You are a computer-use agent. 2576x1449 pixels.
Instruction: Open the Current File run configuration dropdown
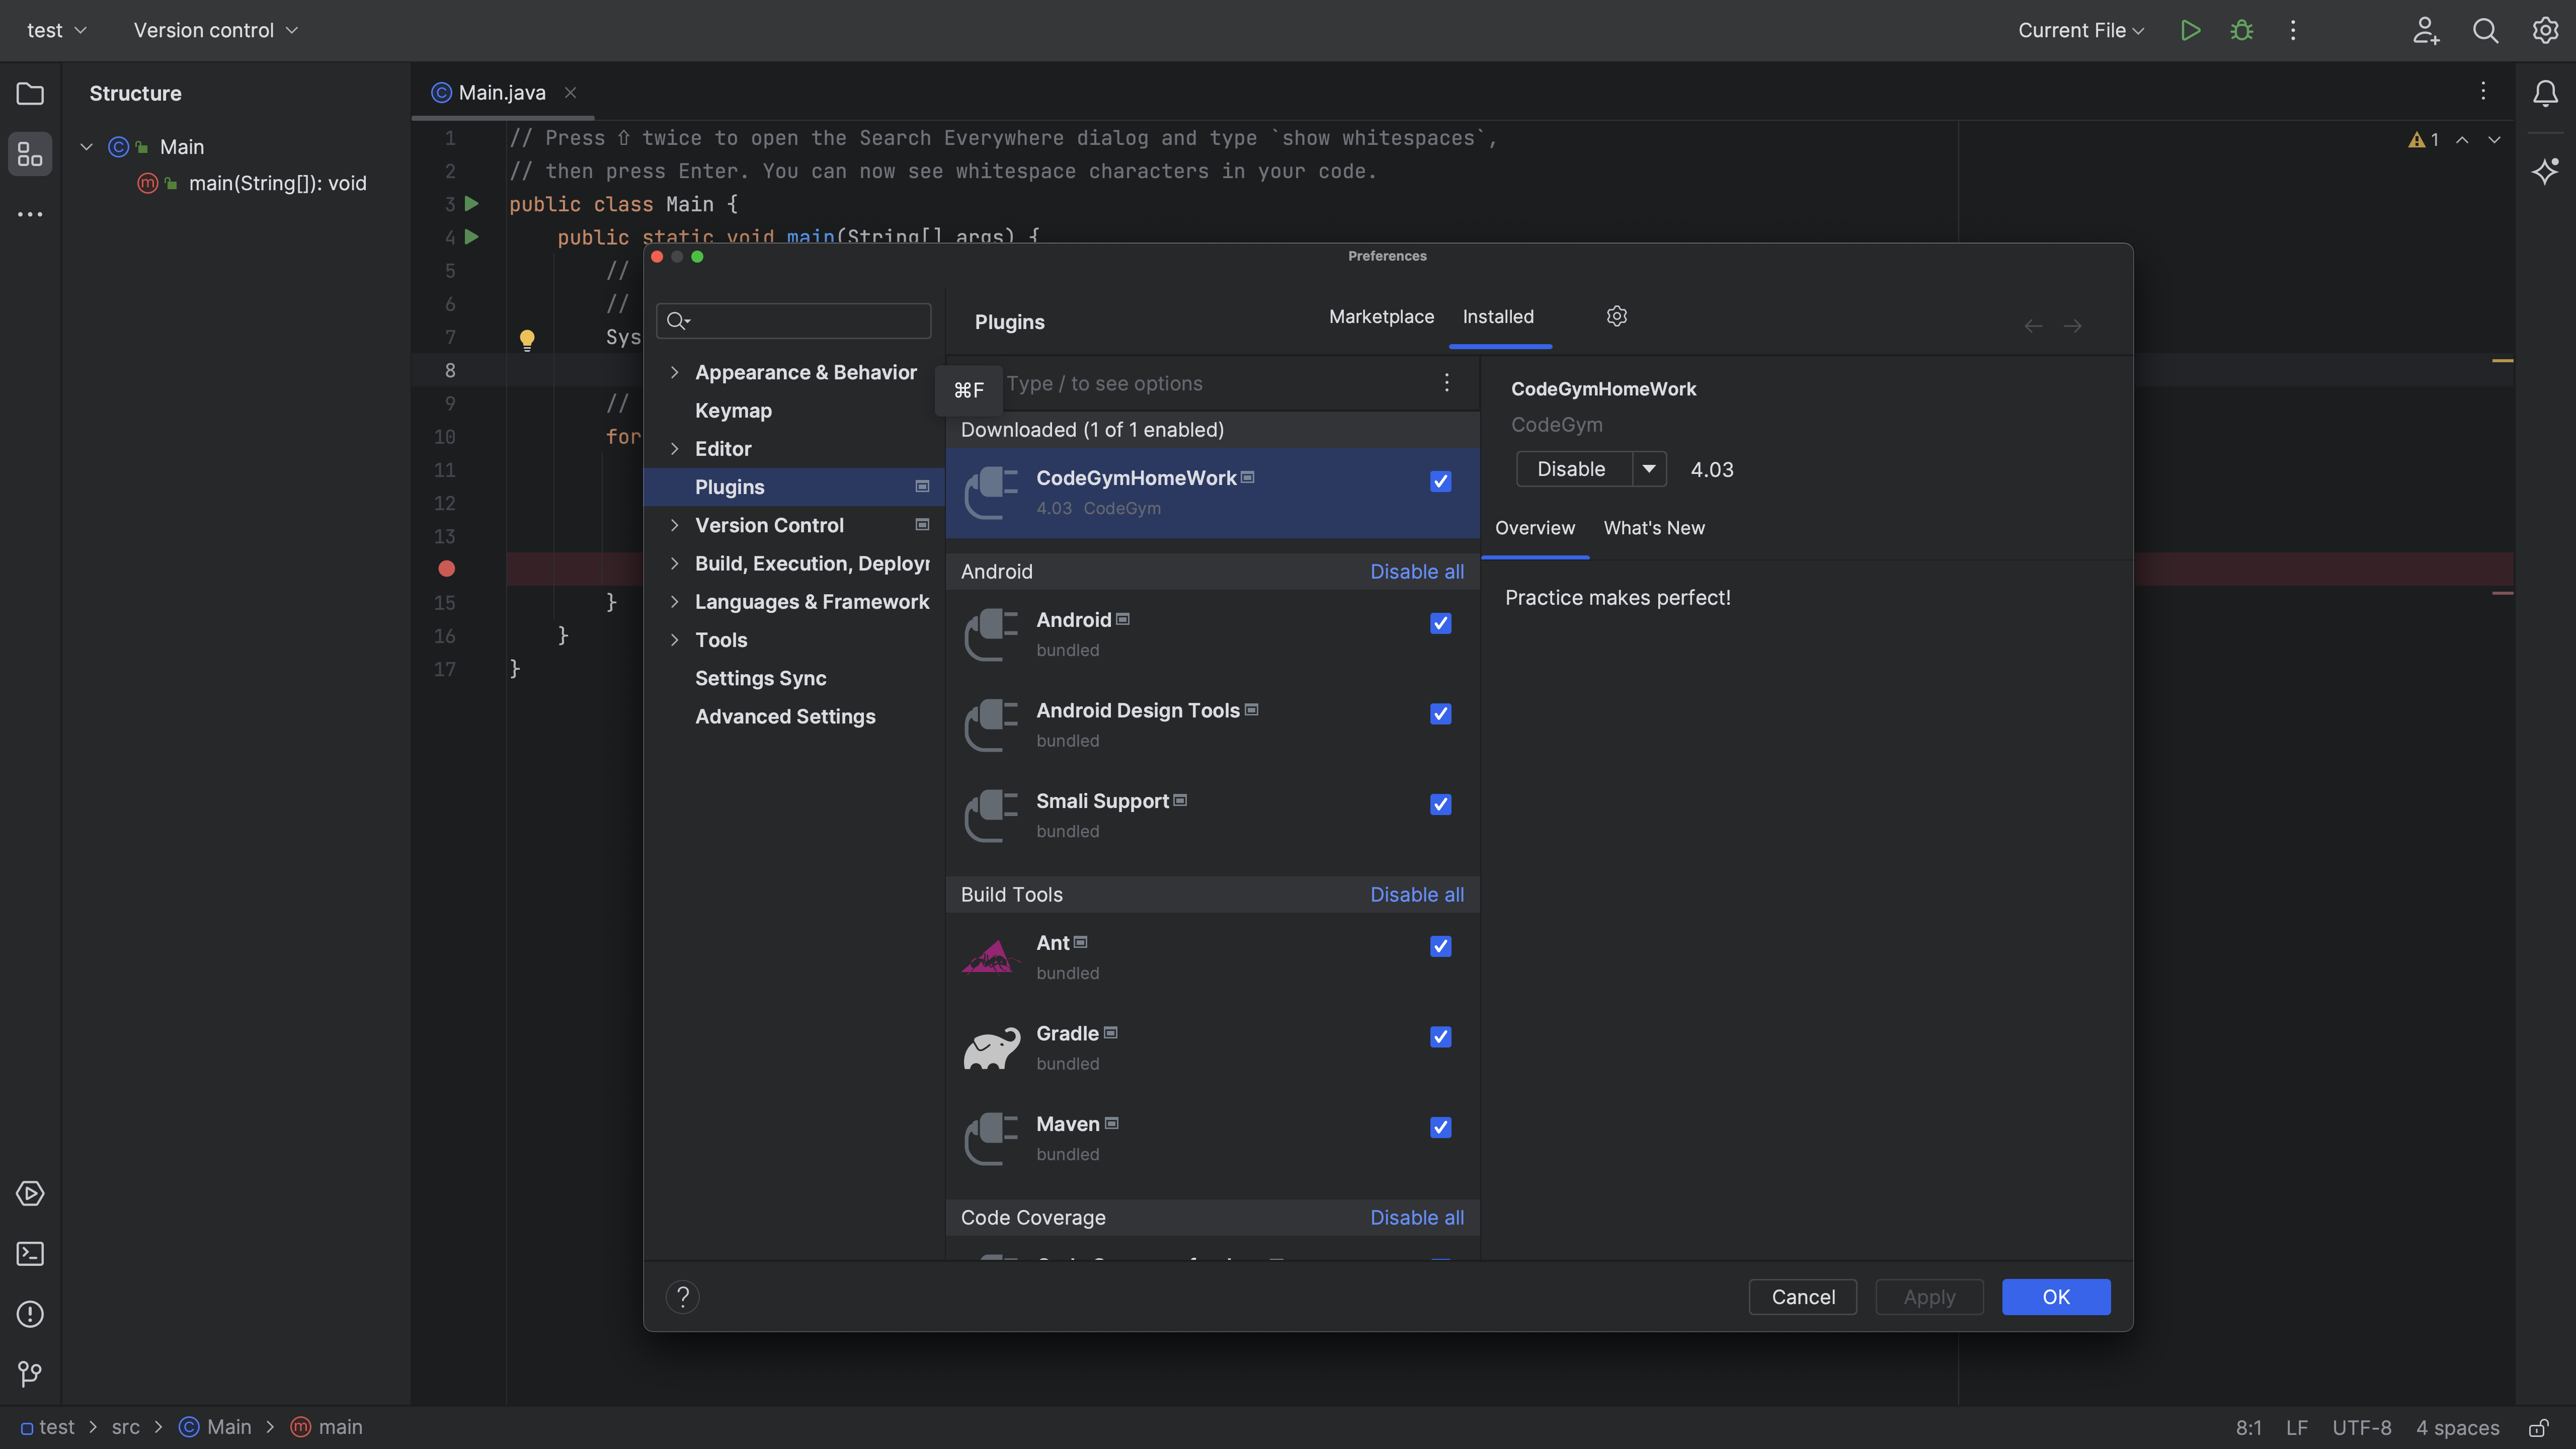(x=2080, y=30)
